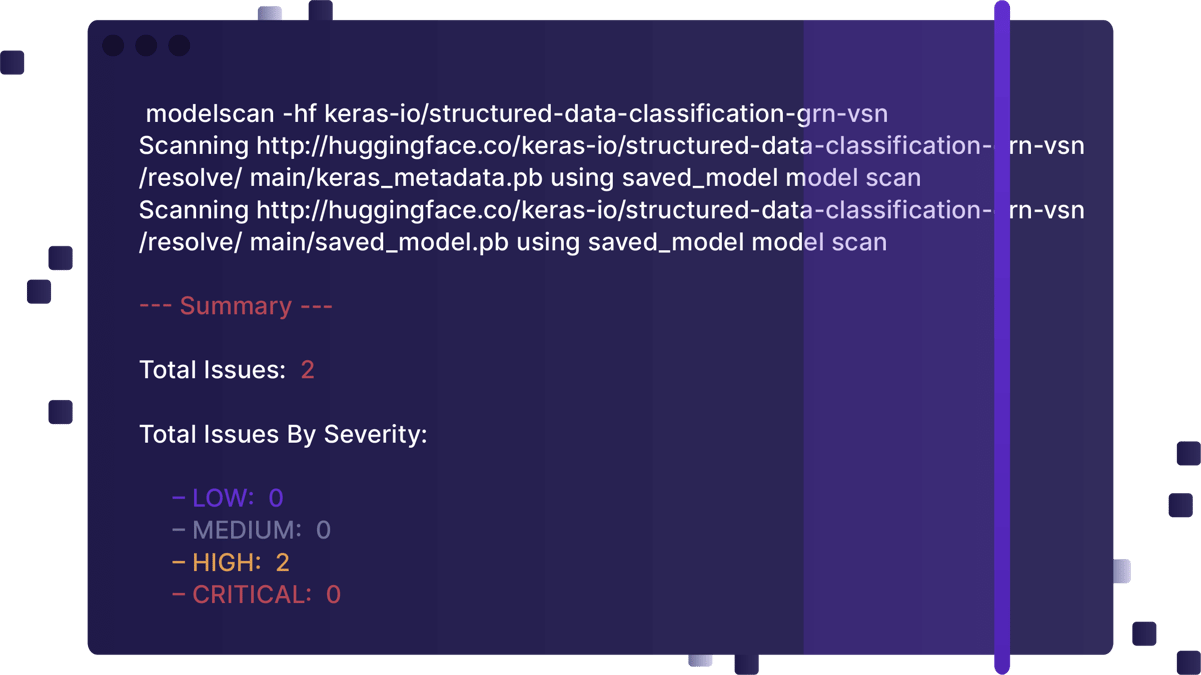Select the Total Issues By Severity heading

click(x=283, y=434)
